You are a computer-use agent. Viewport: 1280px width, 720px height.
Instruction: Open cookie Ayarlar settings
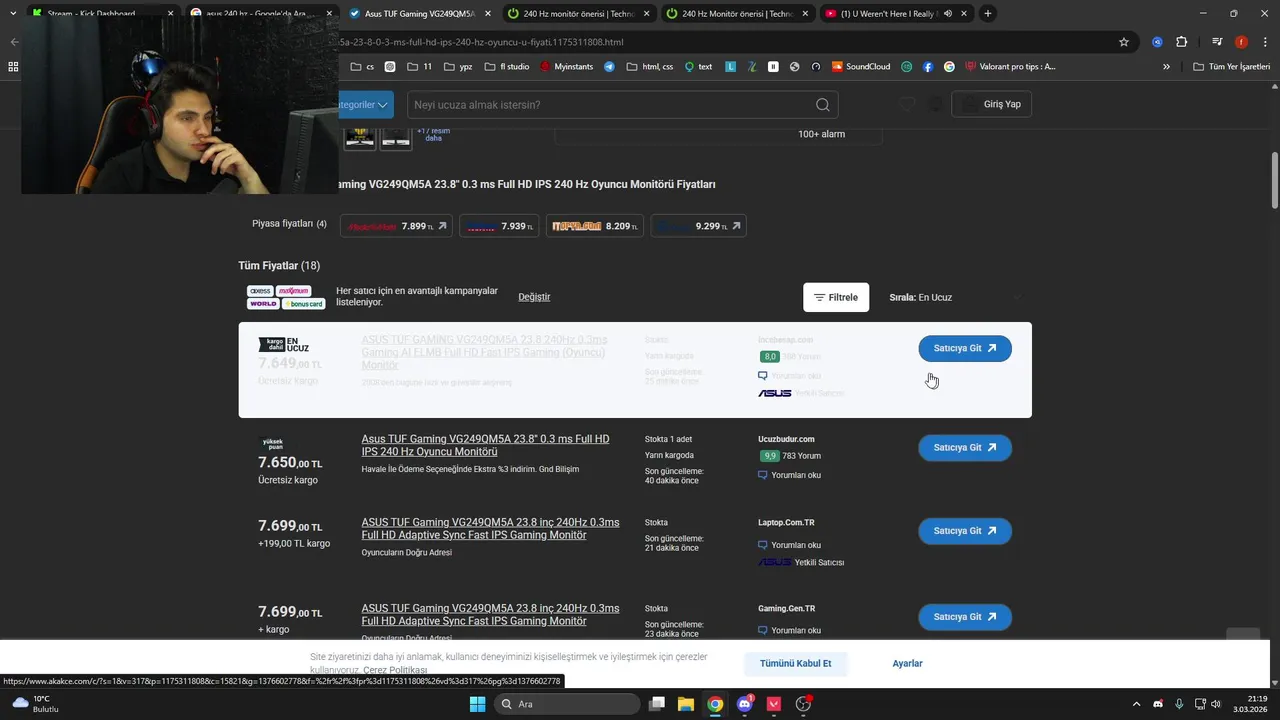pos(907,663)
